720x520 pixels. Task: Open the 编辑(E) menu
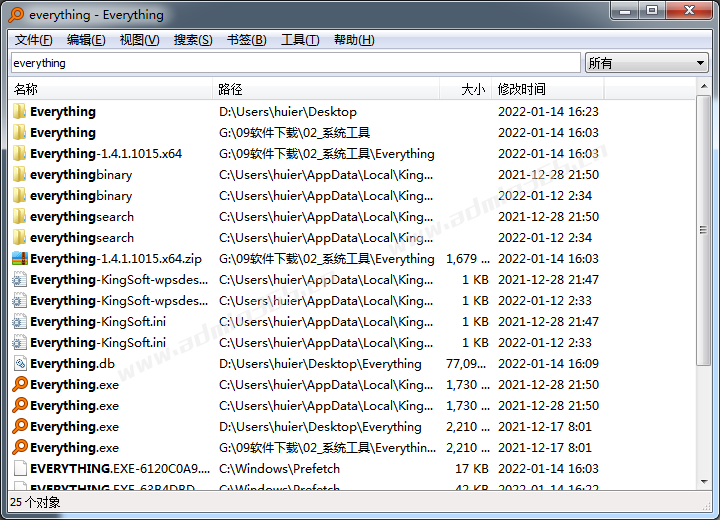(x=86, y=40)
